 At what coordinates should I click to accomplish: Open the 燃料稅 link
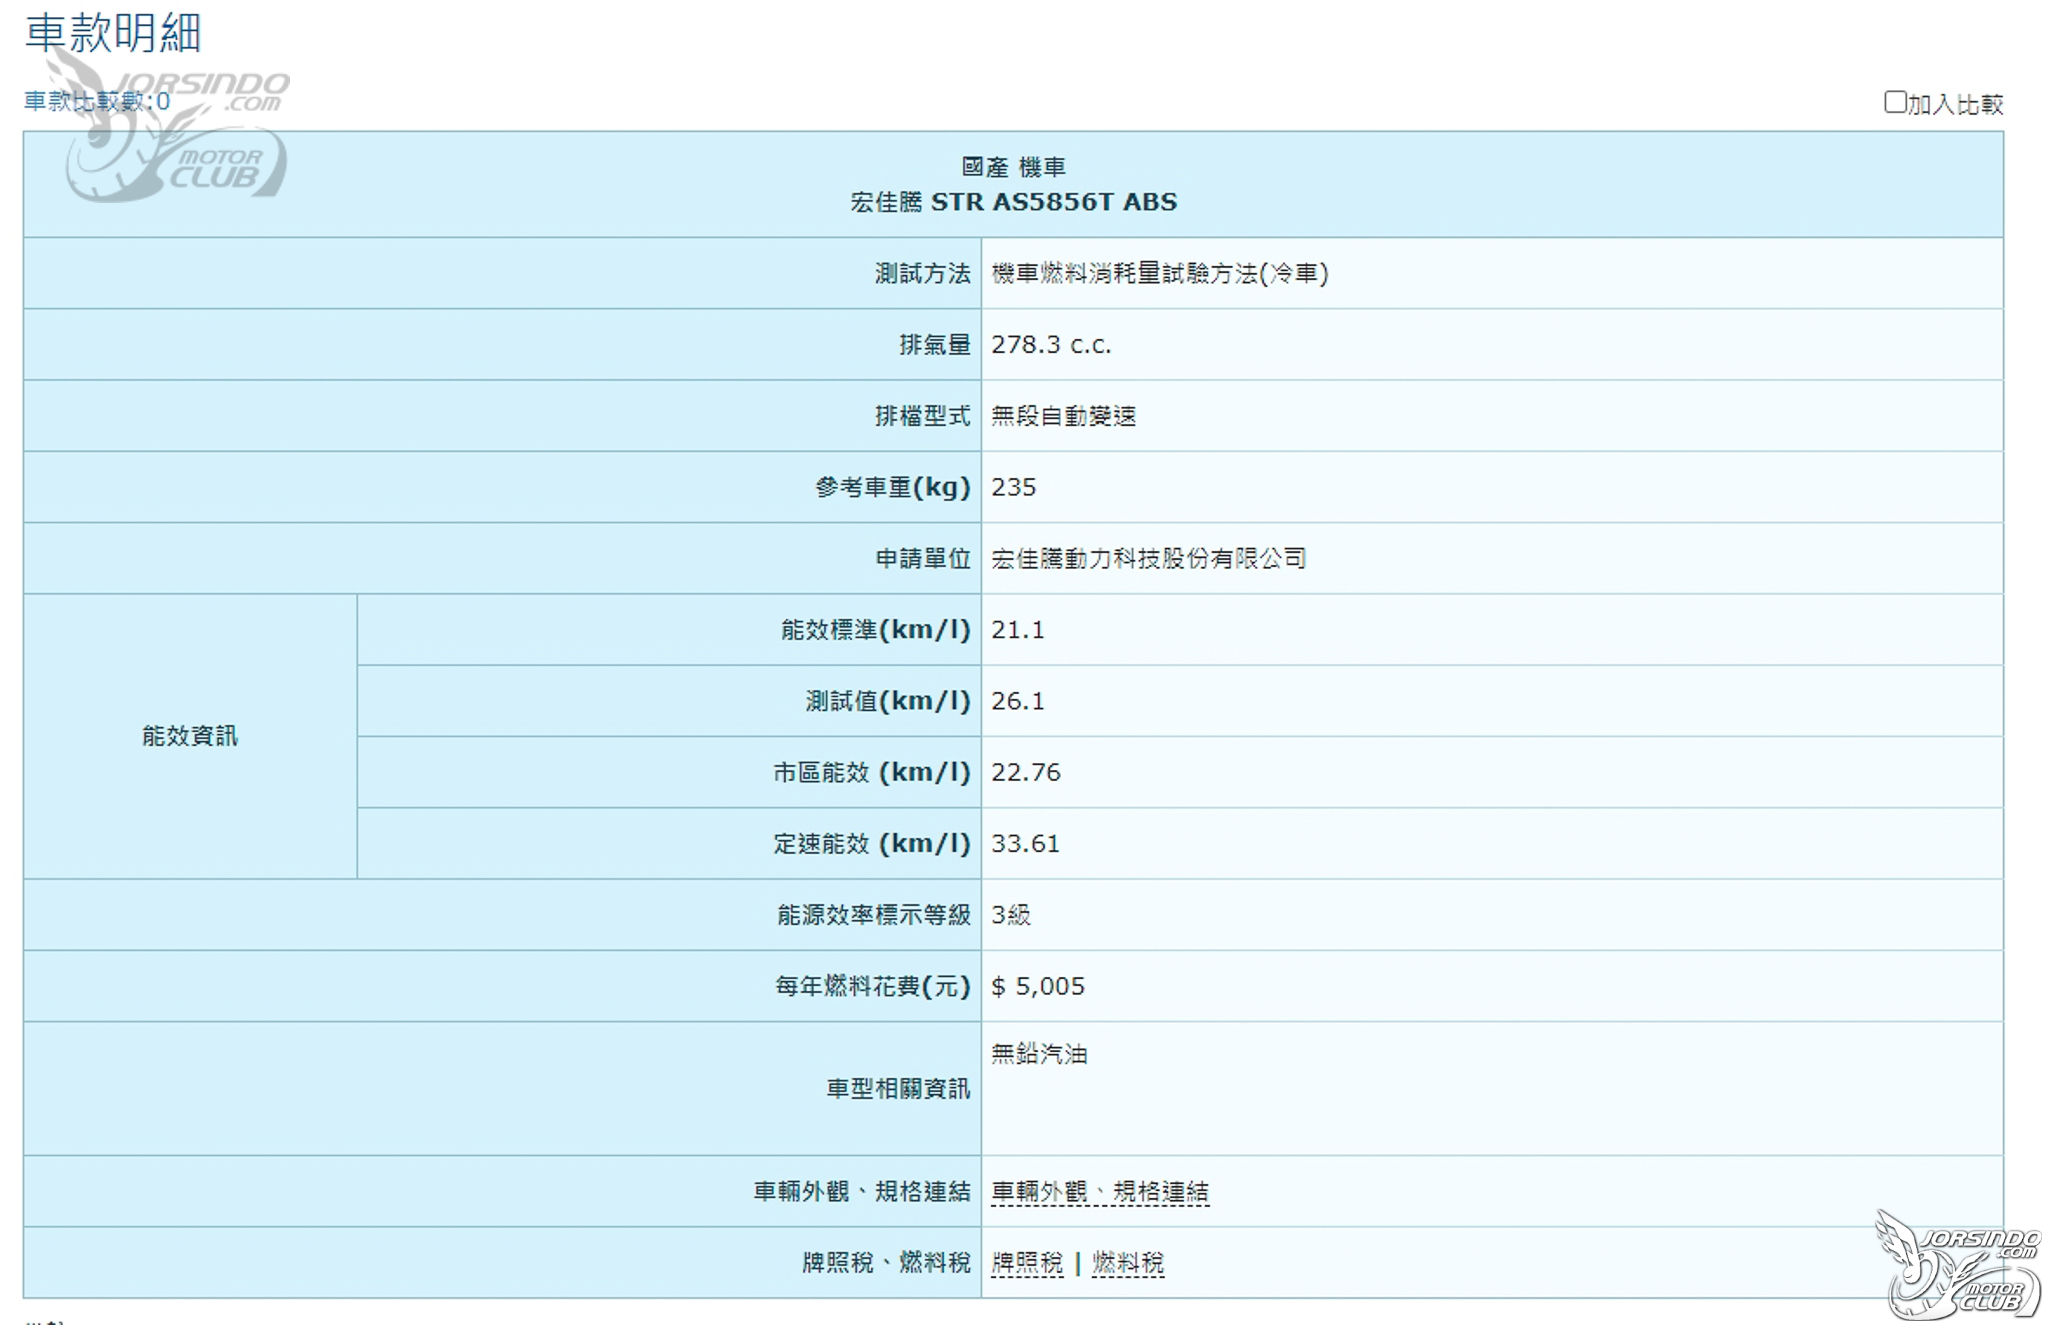point(1128,1263)
